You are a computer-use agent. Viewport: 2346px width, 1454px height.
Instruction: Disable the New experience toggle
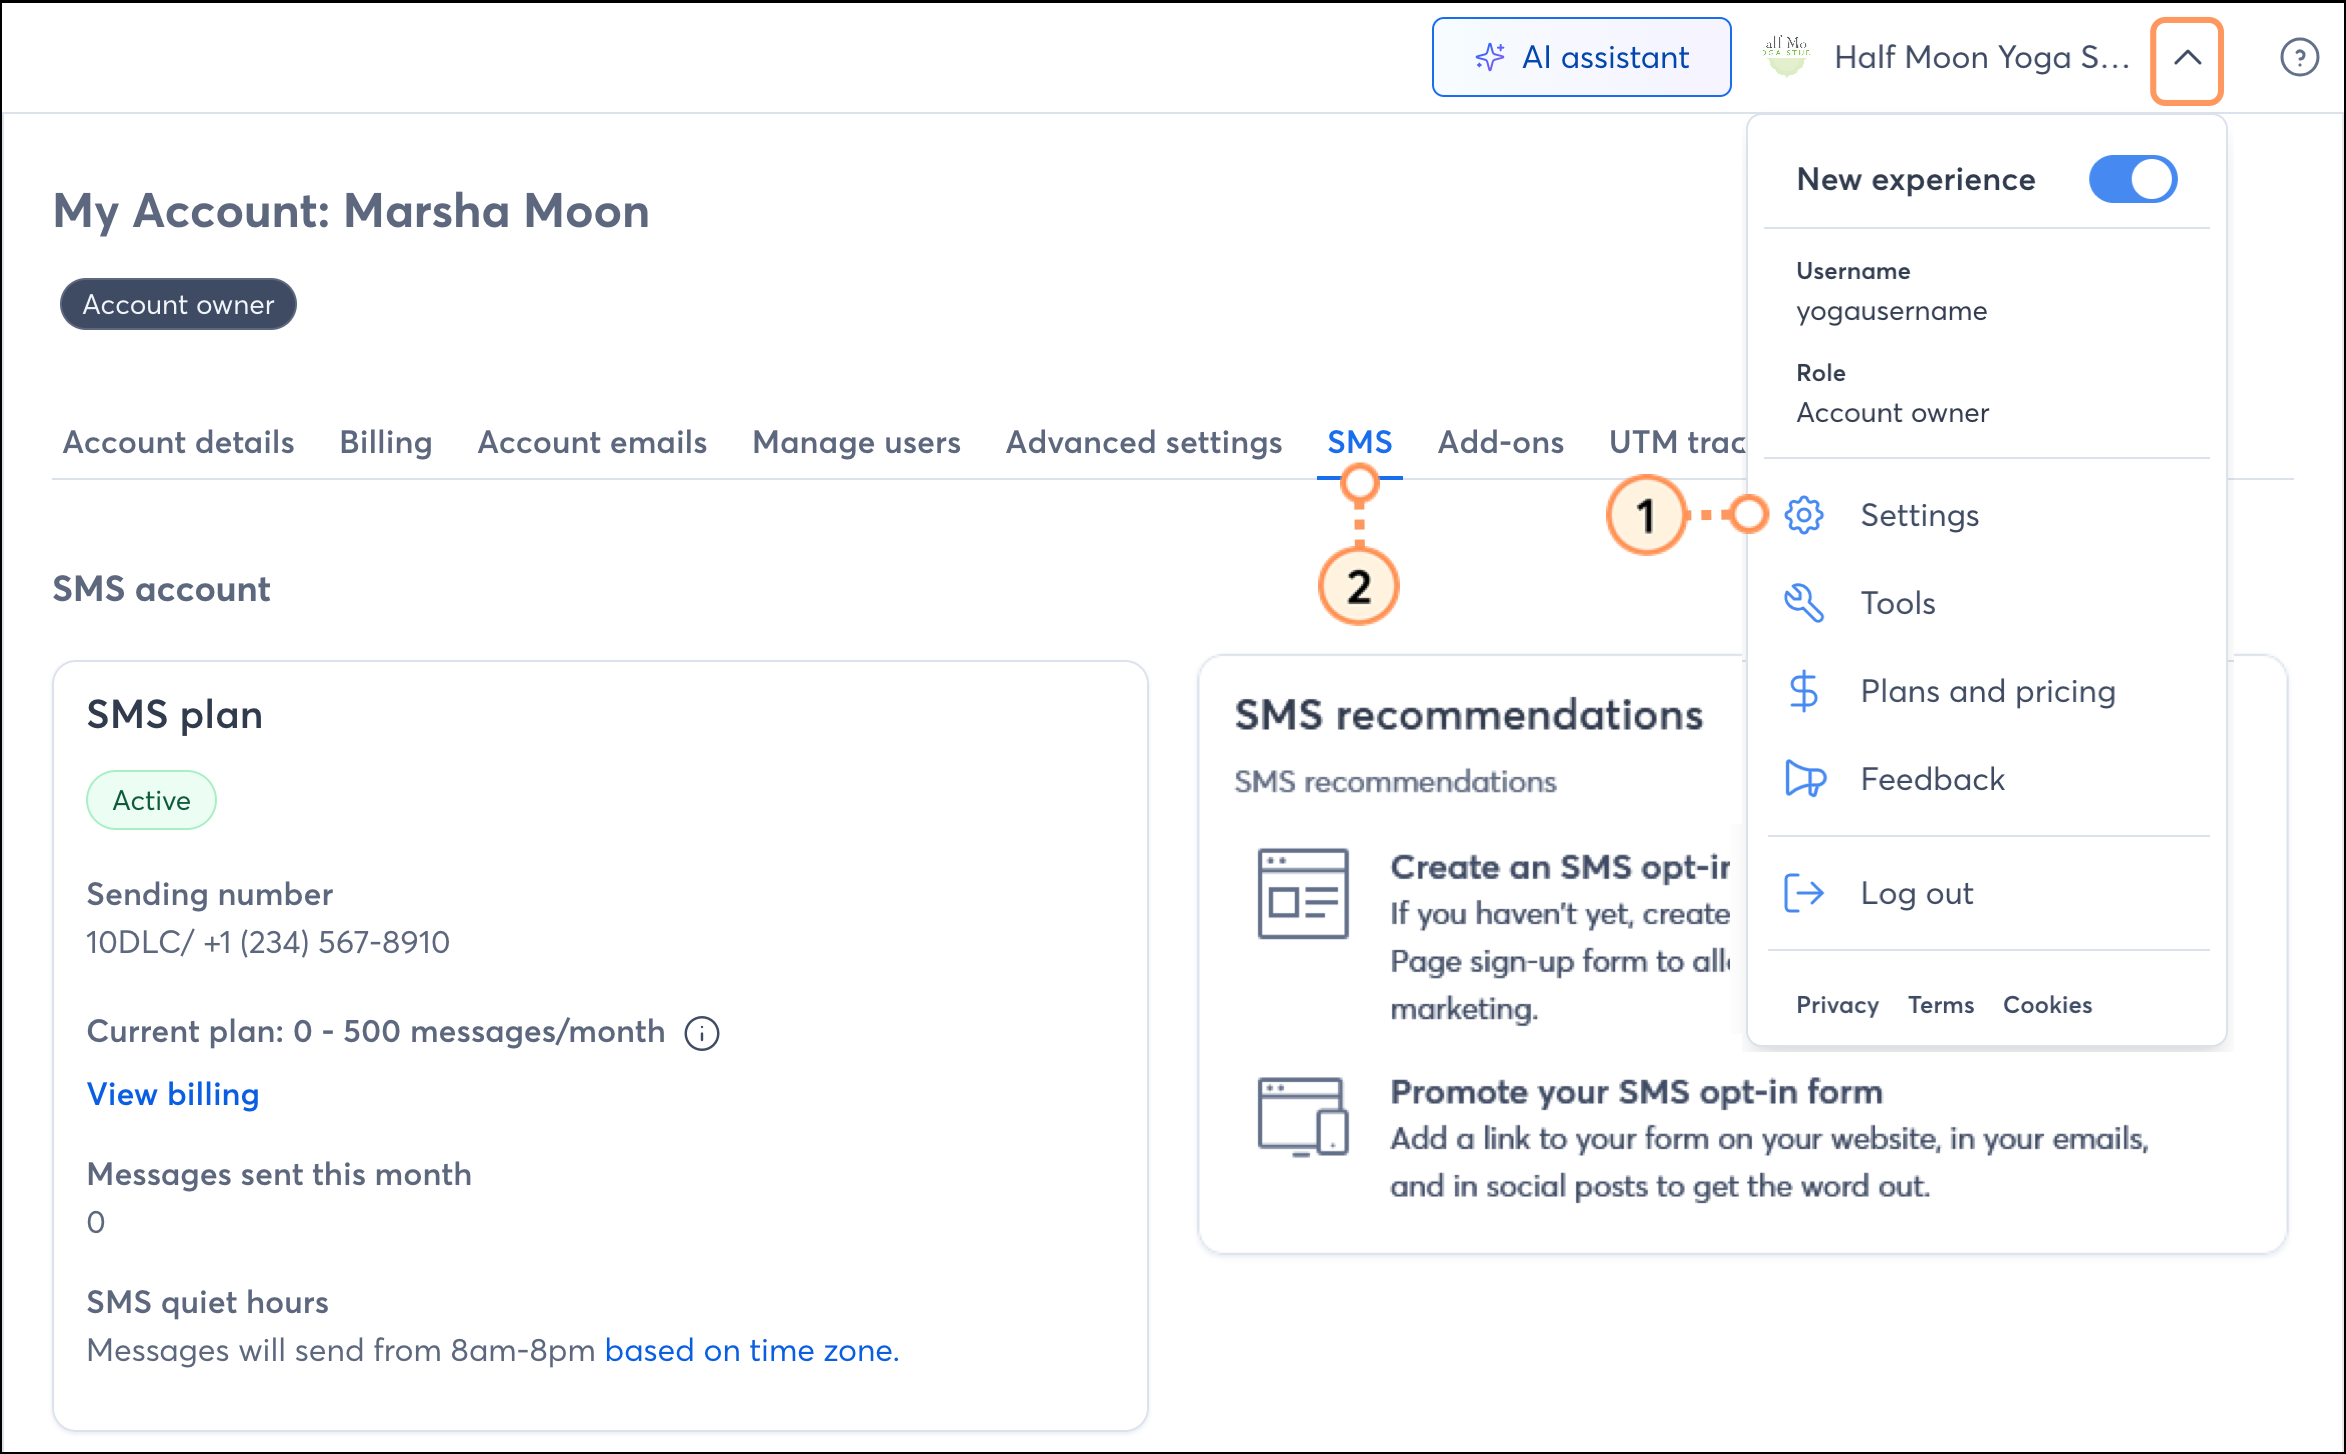pos(2132,180)
